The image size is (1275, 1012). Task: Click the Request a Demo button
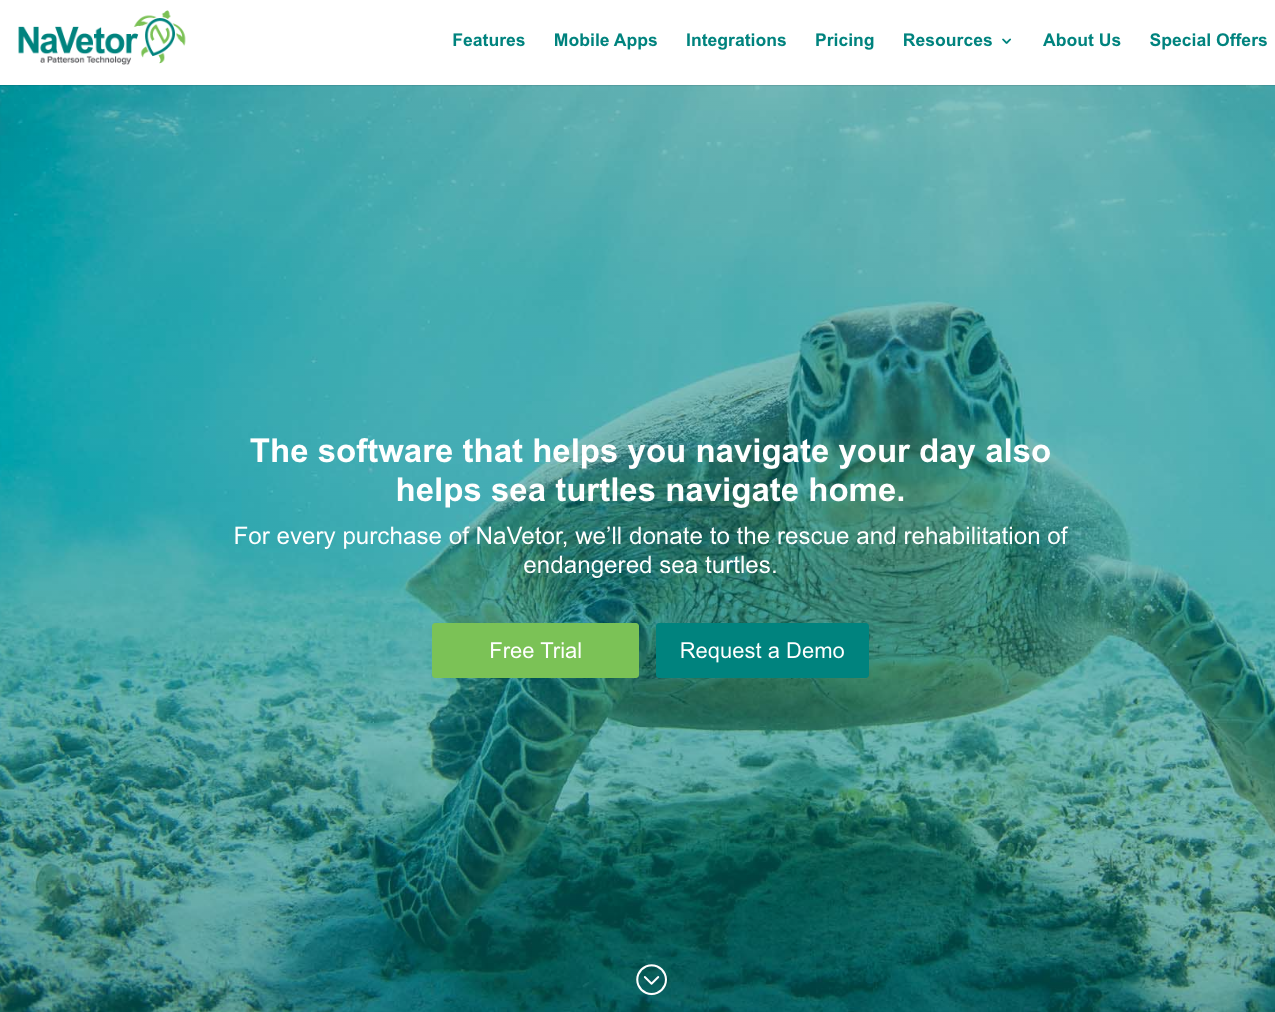click(x=762, y=650)
